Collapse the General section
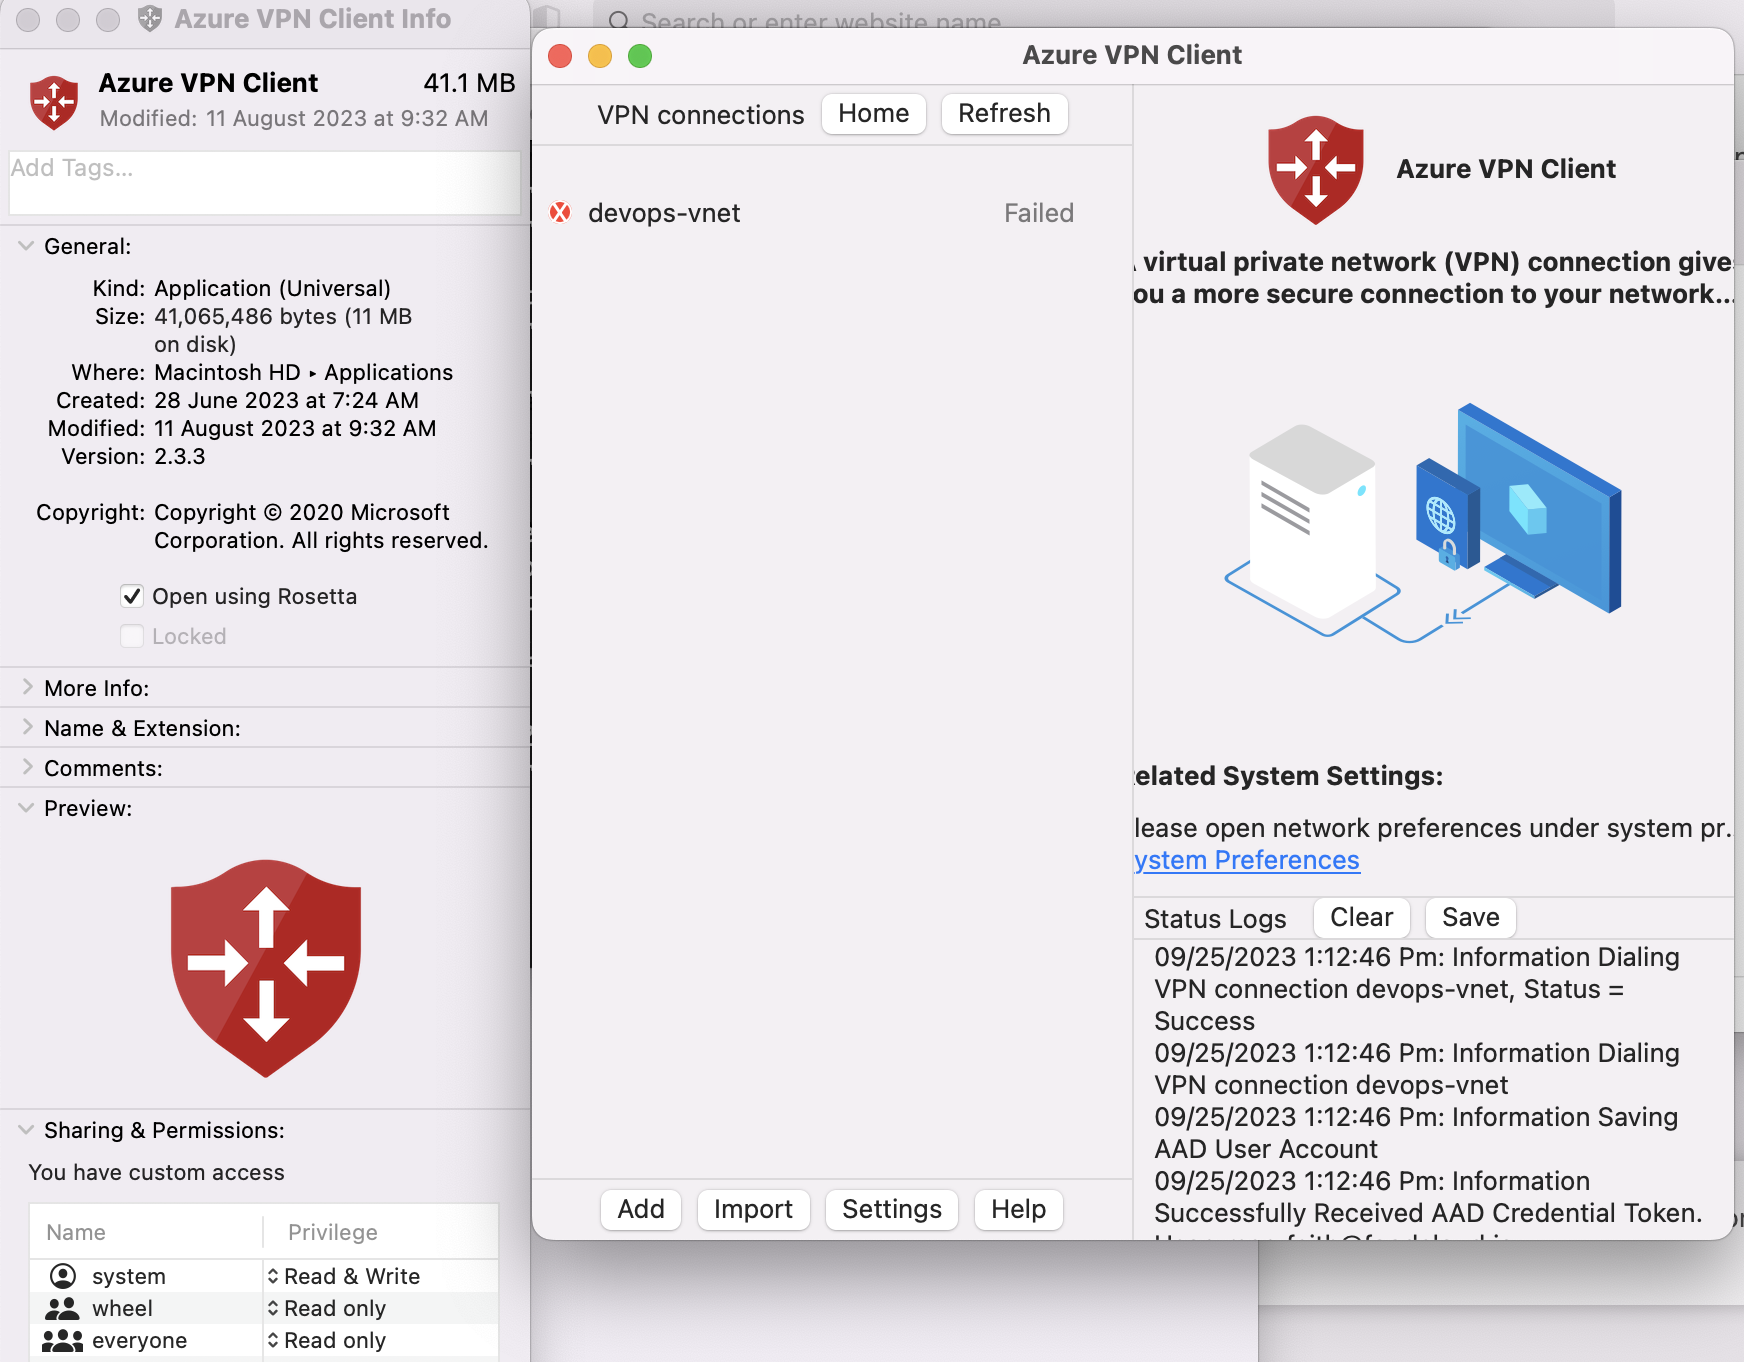1744x1362 pixels. (x=26, y=246)
